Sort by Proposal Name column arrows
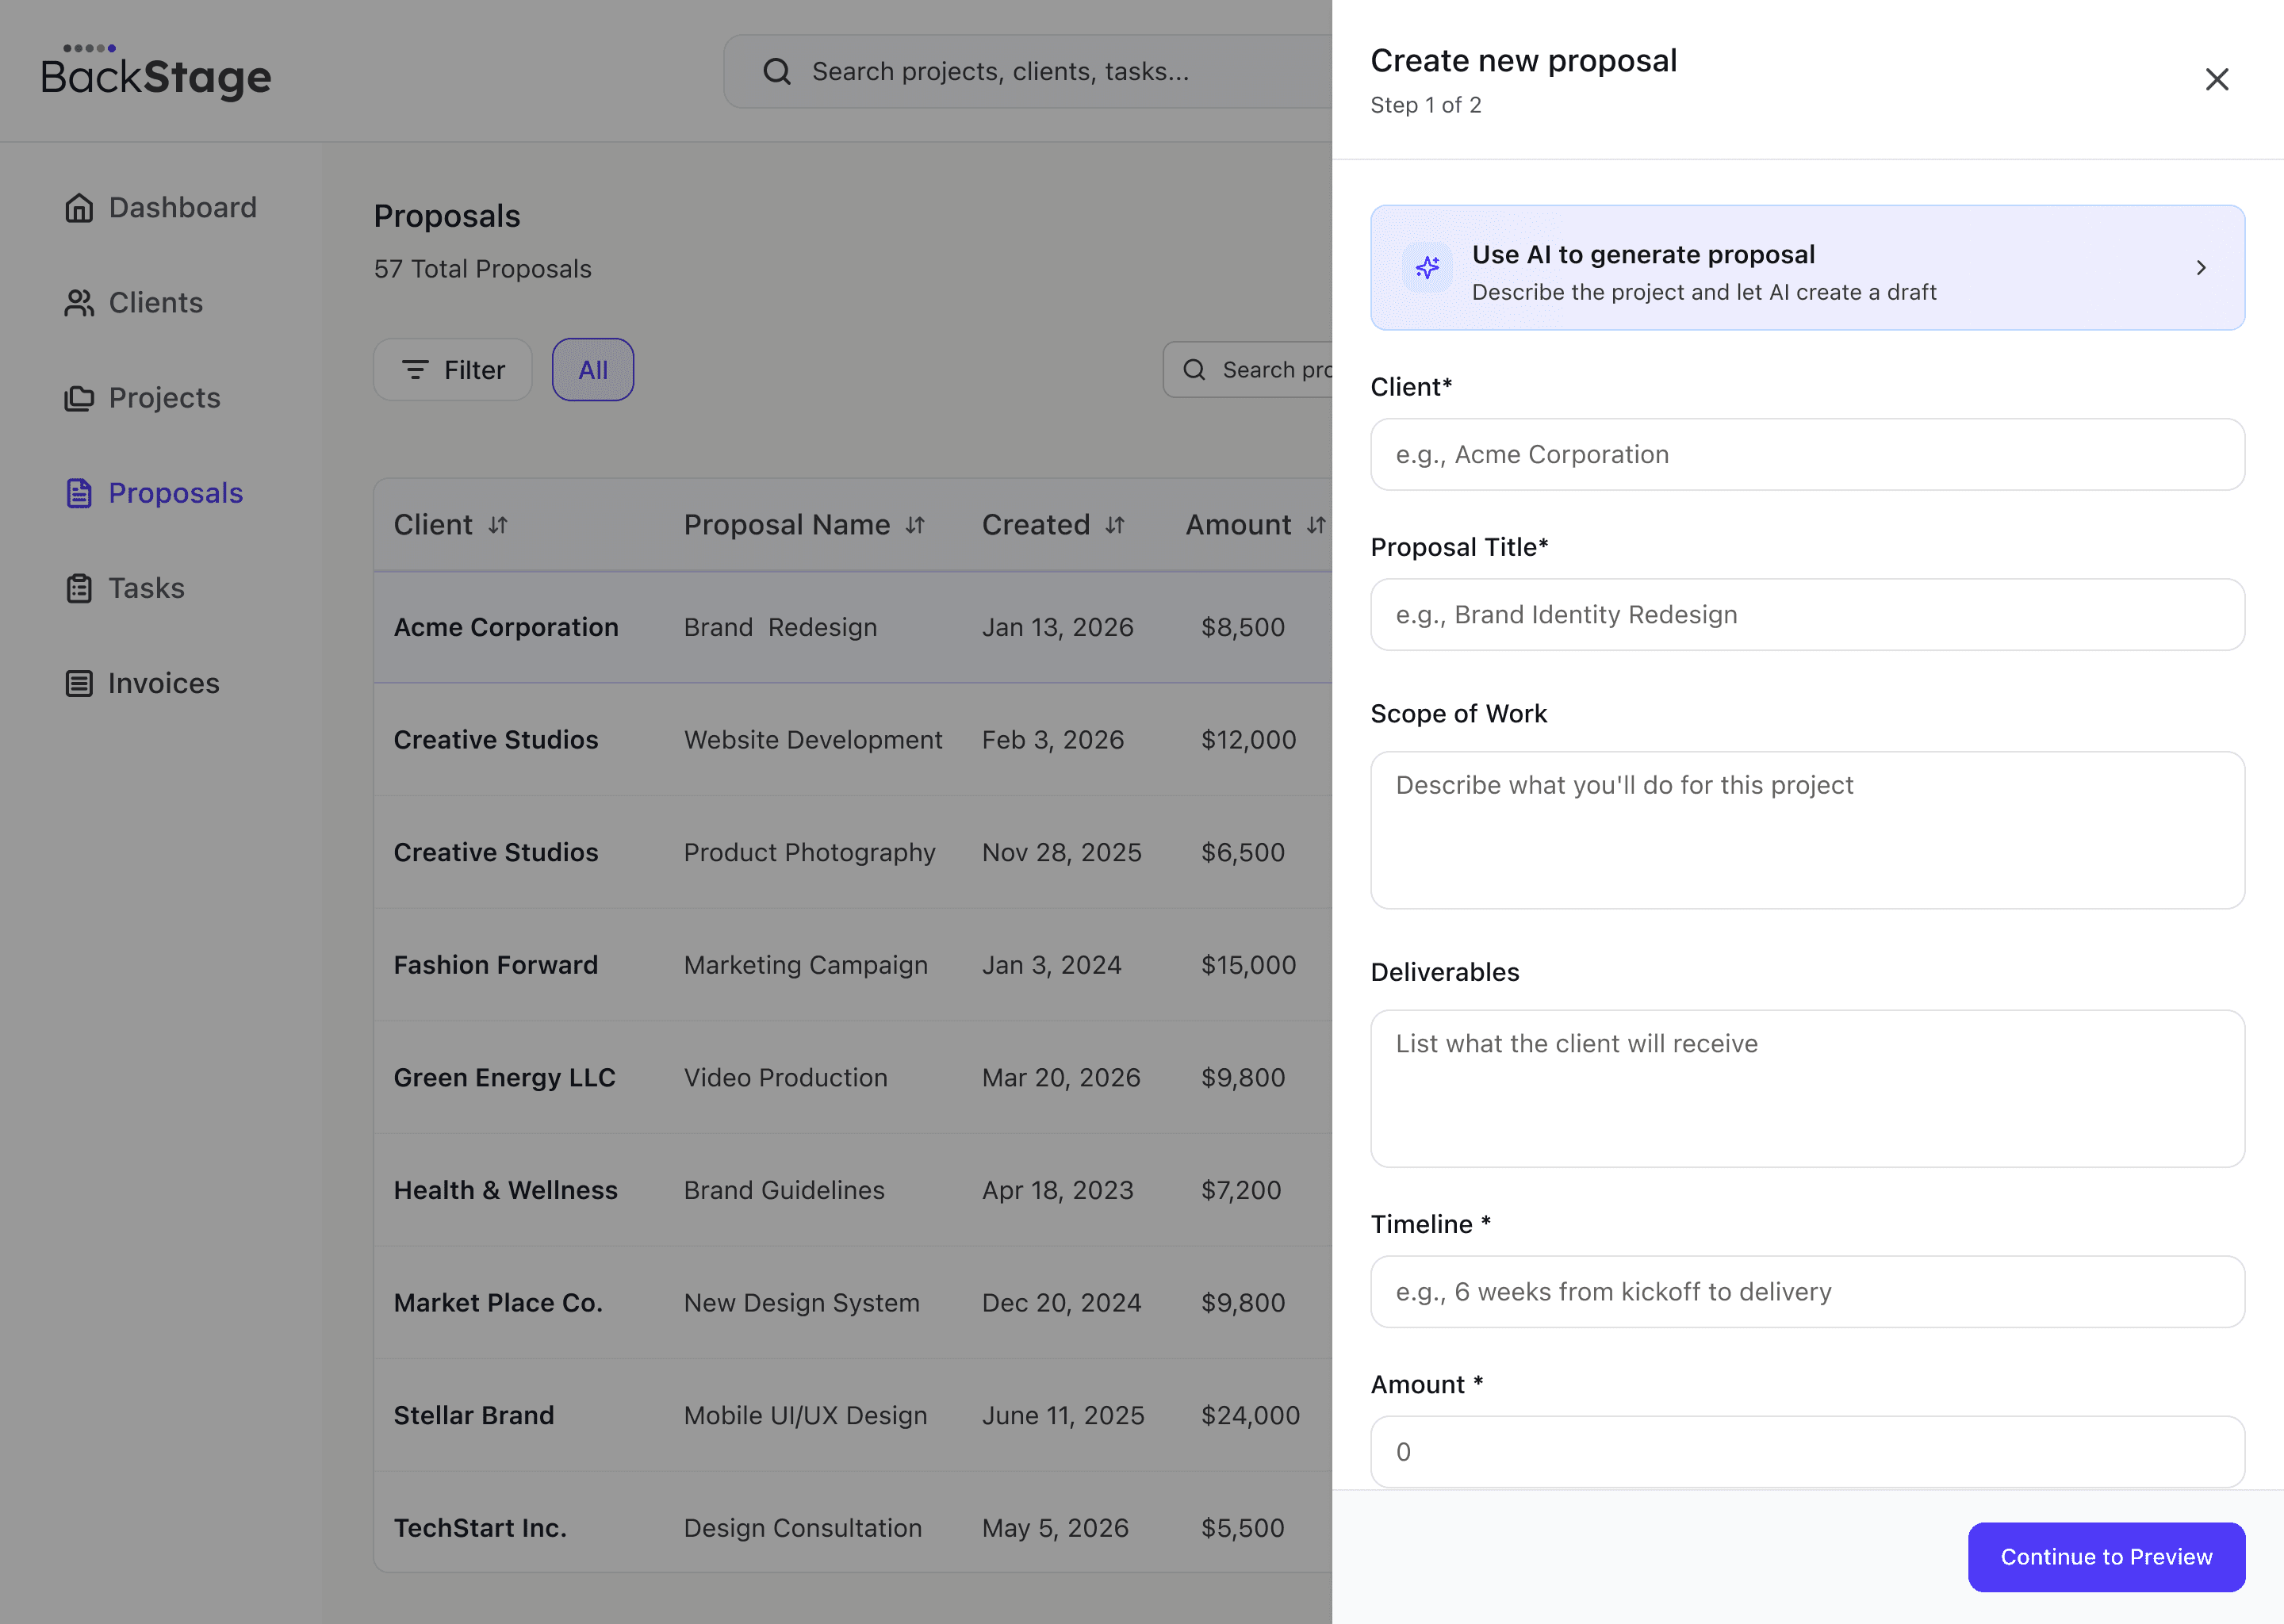Screen dimensions: 2284x1624 click(915, 525)
